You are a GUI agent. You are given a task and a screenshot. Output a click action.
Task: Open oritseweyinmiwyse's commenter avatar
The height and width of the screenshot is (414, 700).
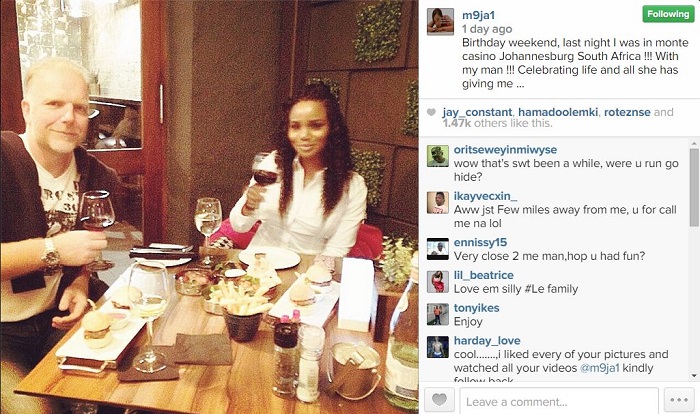point(438,156)
